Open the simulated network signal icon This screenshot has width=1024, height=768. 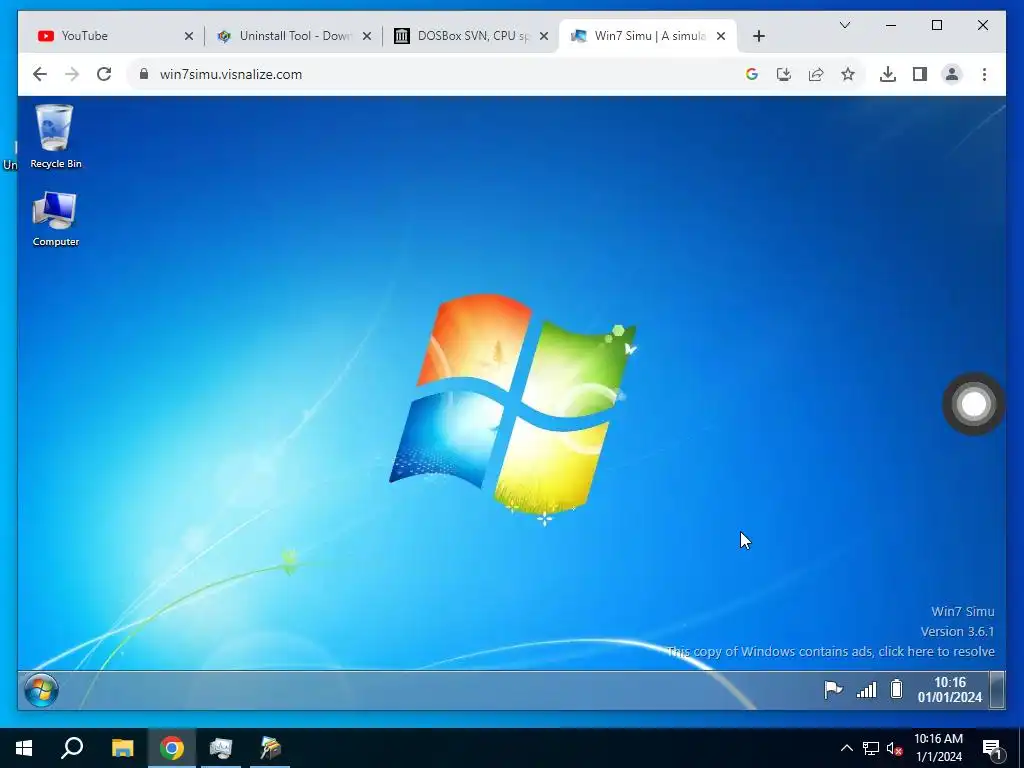tap(866, 690)
